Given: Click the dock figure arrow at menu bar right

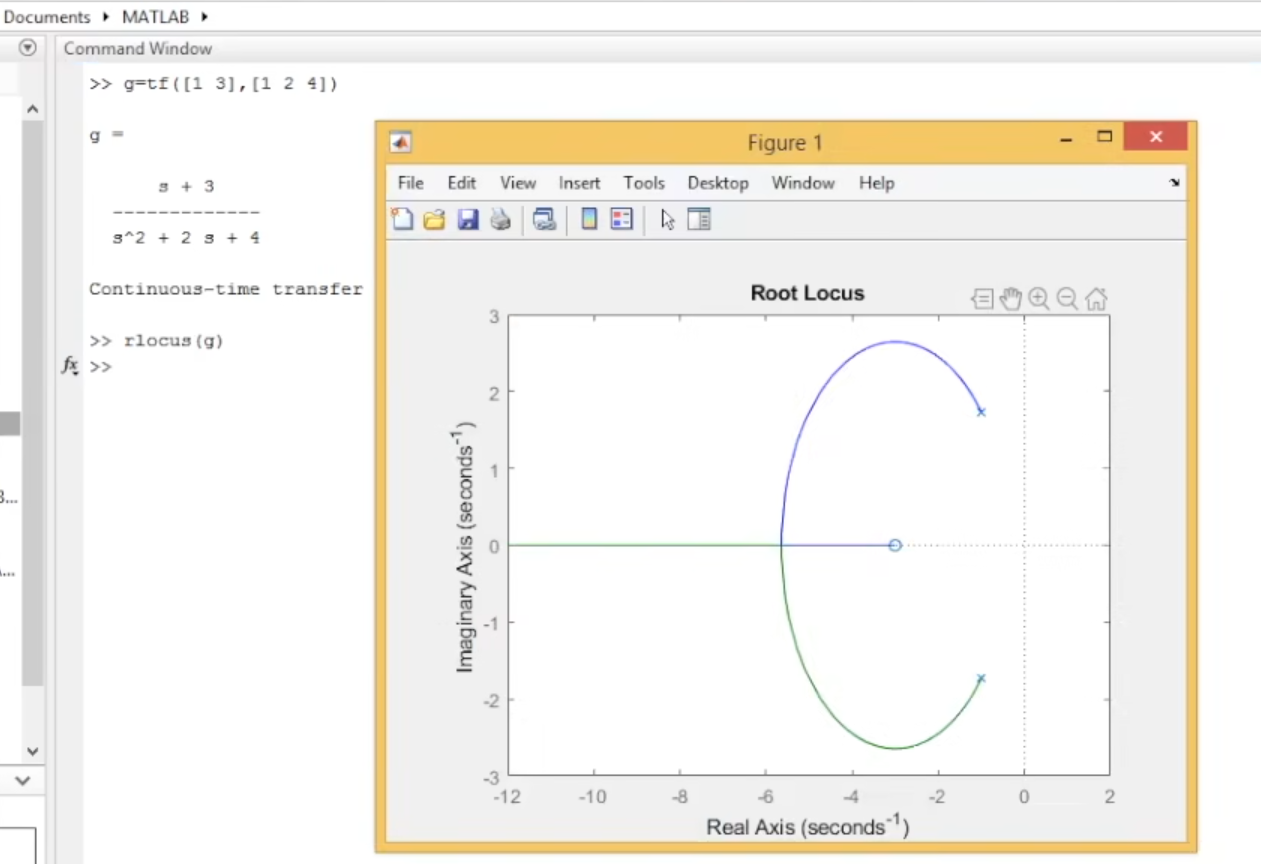Looking at the screenshot, I should click(1174, 183).
